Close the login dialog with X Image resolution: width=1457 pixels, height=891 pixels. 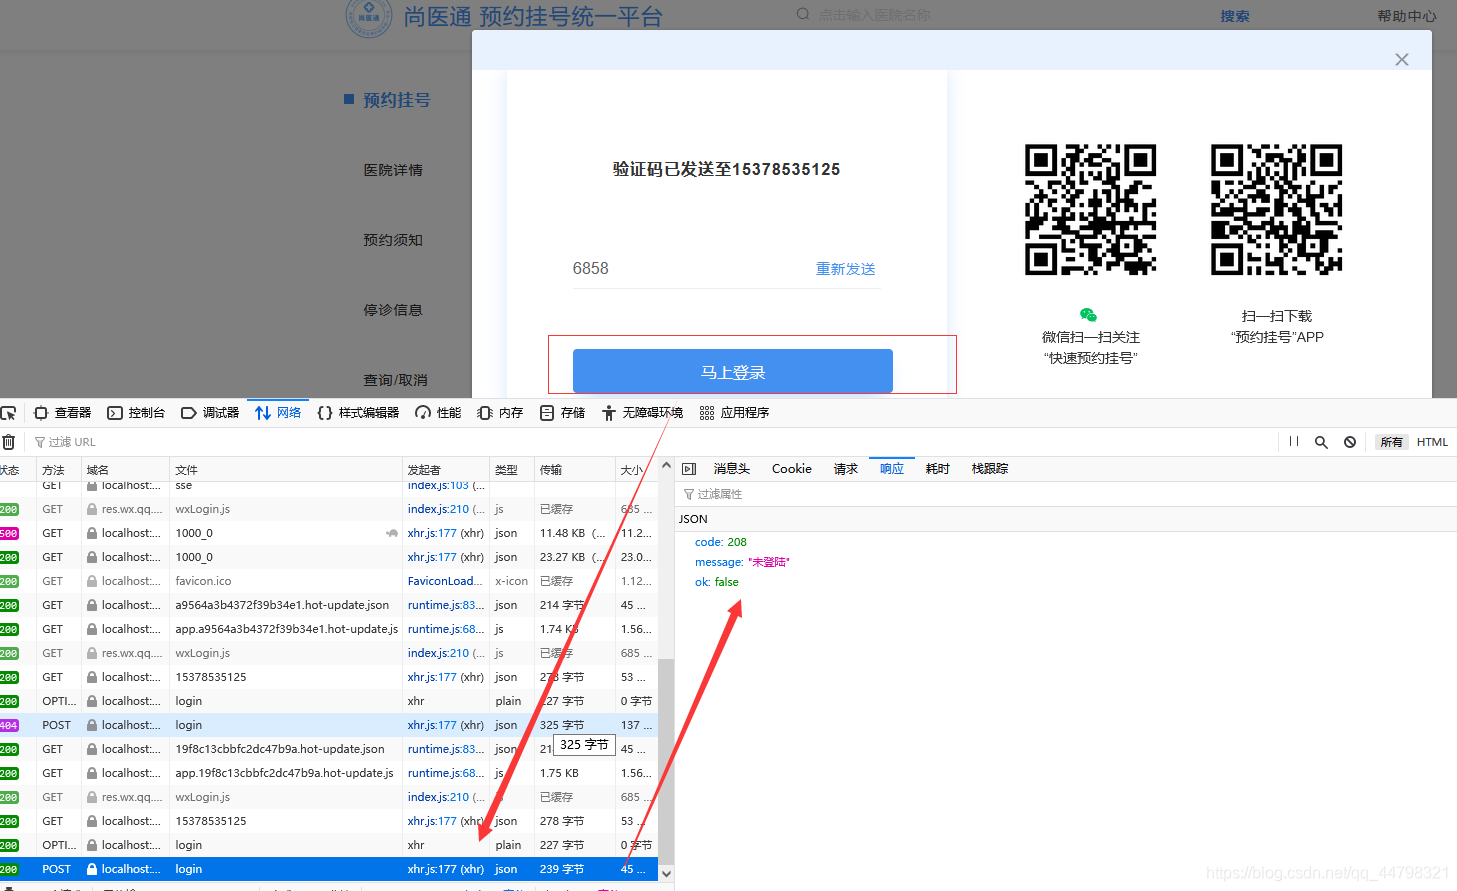1402,60
